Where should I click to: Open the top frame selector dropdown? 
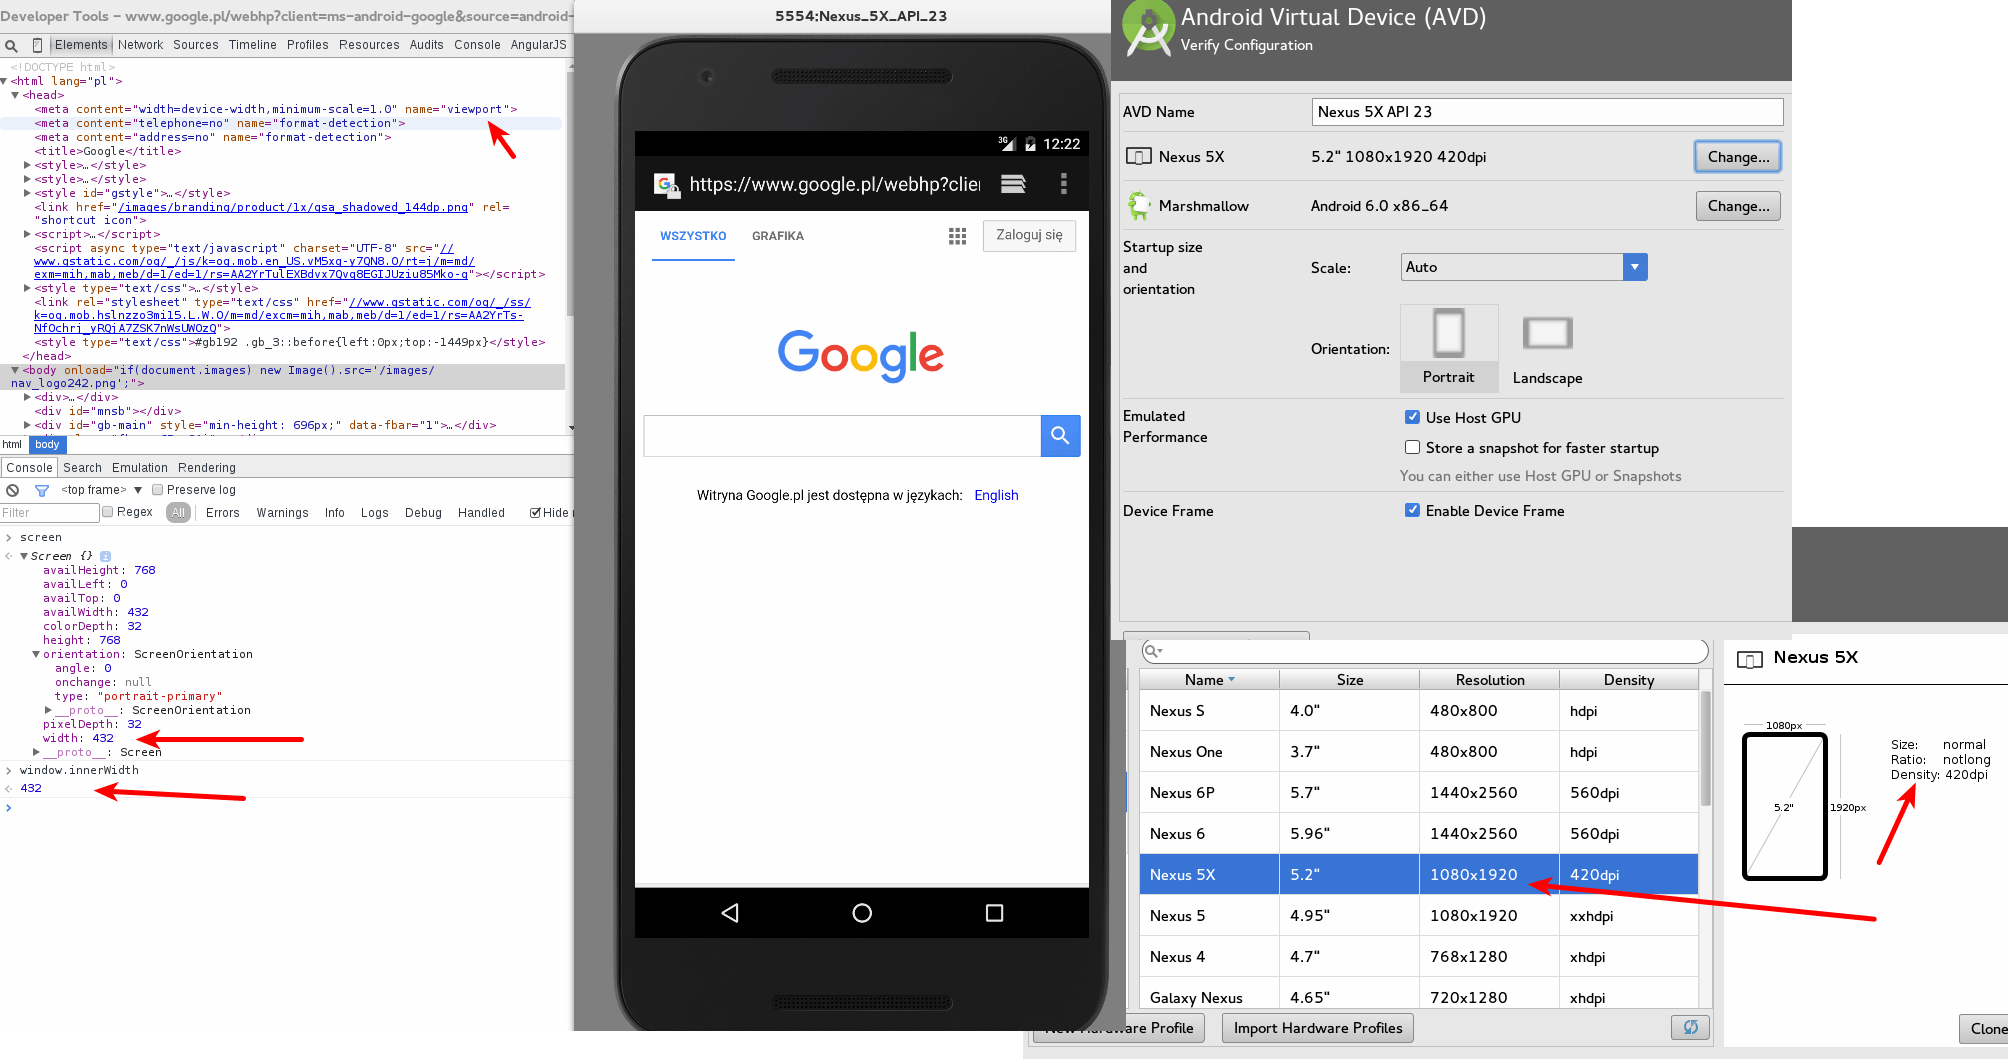point(102,490)
